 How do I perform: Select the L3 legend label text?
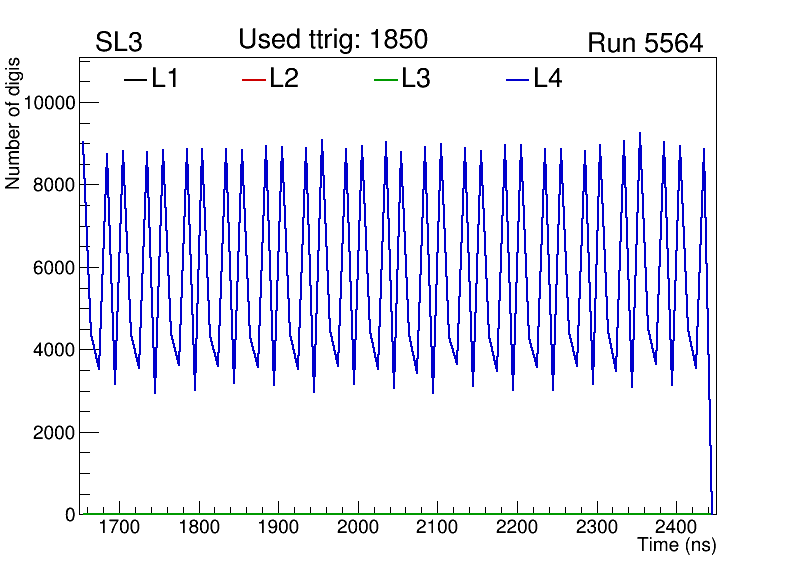416,79
